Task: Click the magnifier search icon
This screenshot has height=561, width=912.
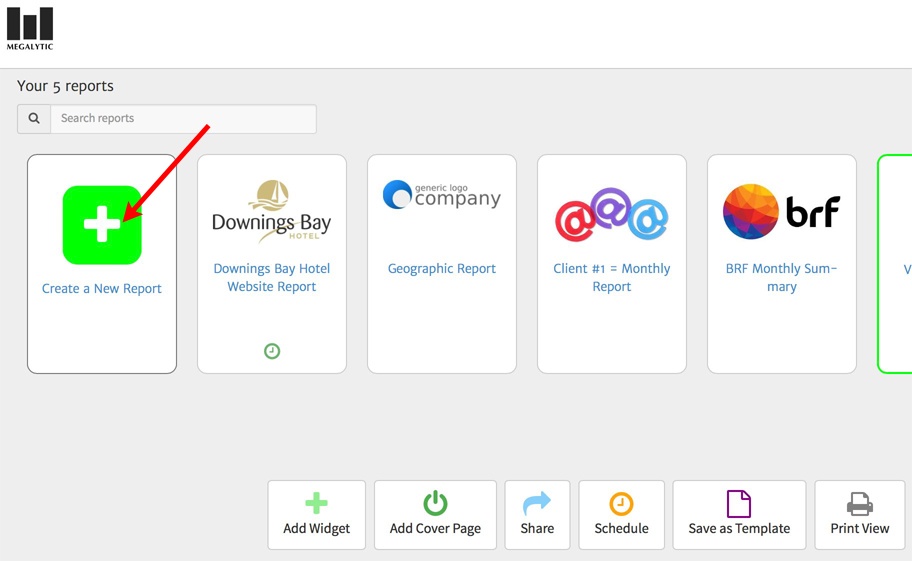Action: [x=34, y=118]
